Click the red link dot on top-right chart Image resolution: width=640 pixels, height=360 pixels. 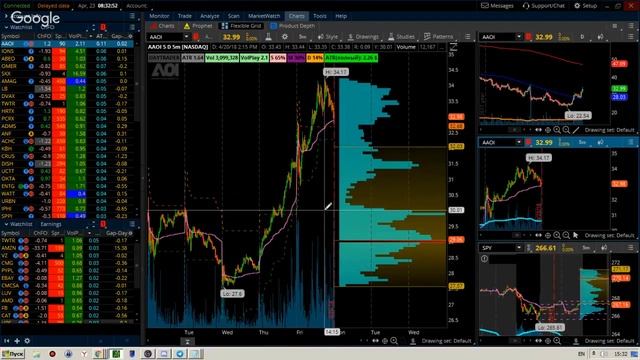click(528, 37)
